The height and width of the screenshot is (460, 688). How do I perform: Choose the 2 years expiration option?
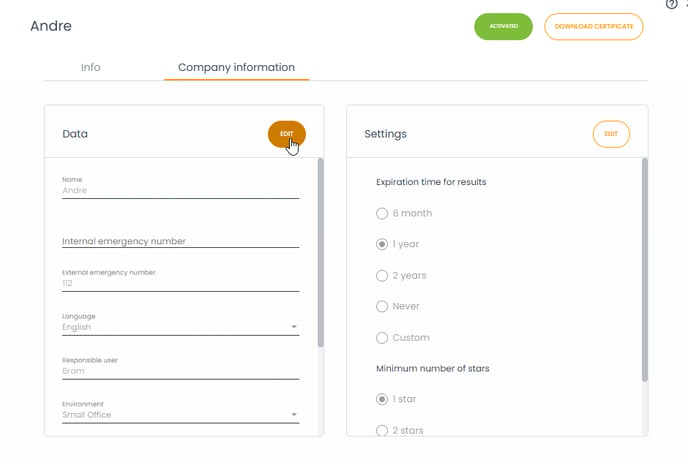381,275
